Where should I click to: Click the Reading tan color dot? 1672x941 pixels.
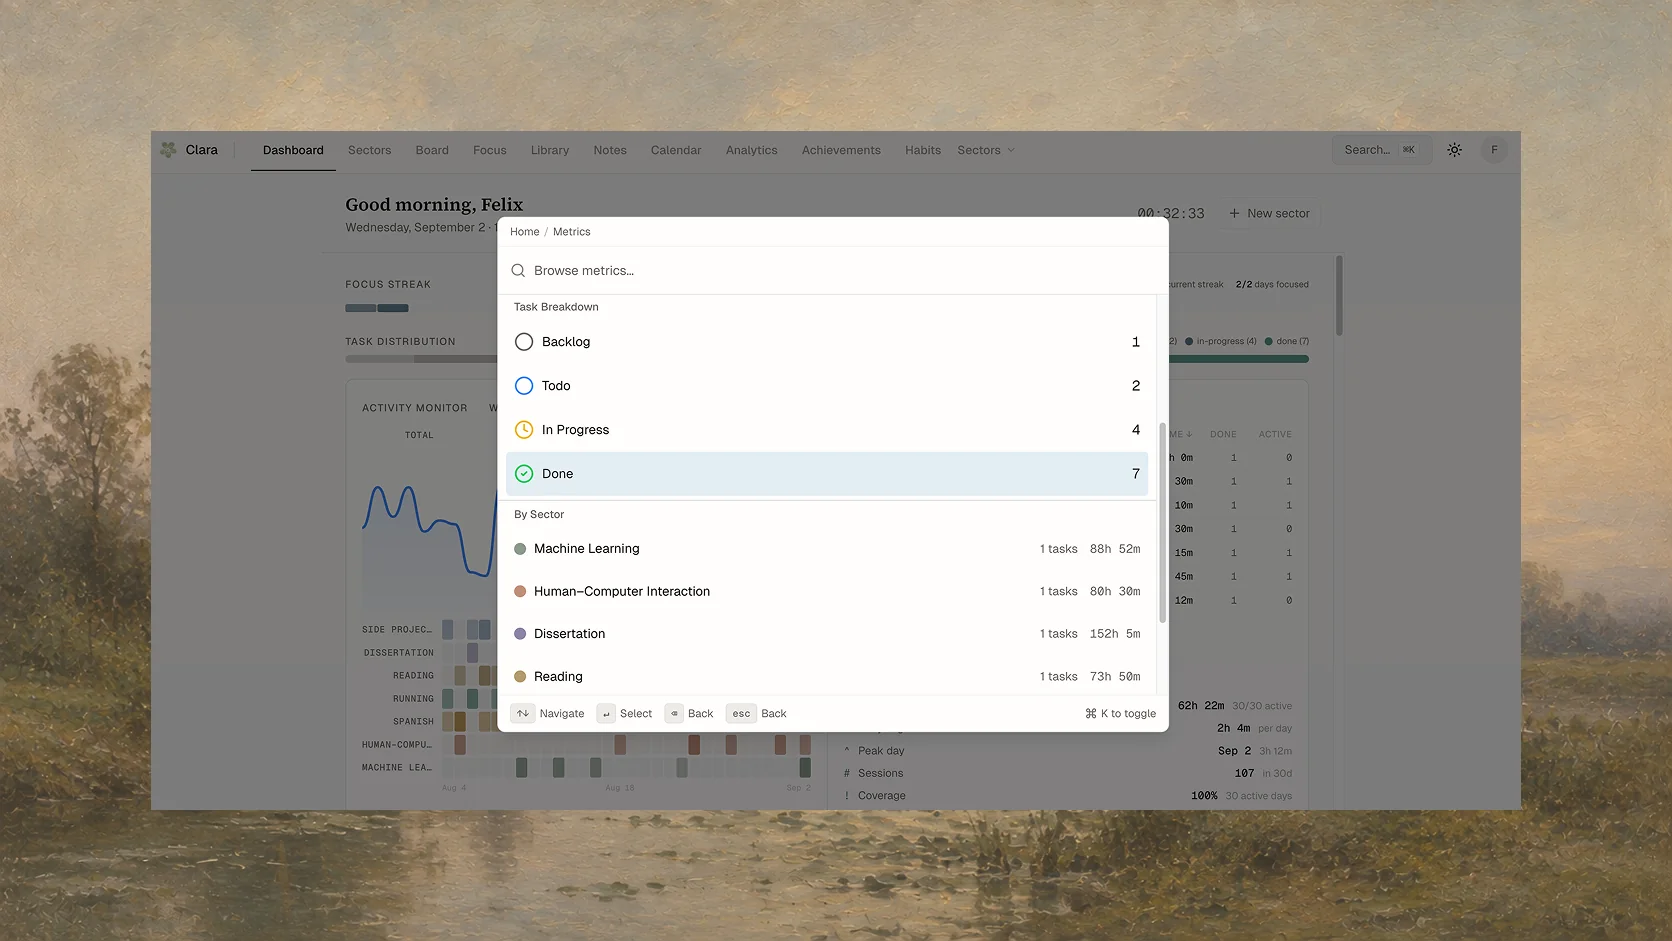(520, 677)
